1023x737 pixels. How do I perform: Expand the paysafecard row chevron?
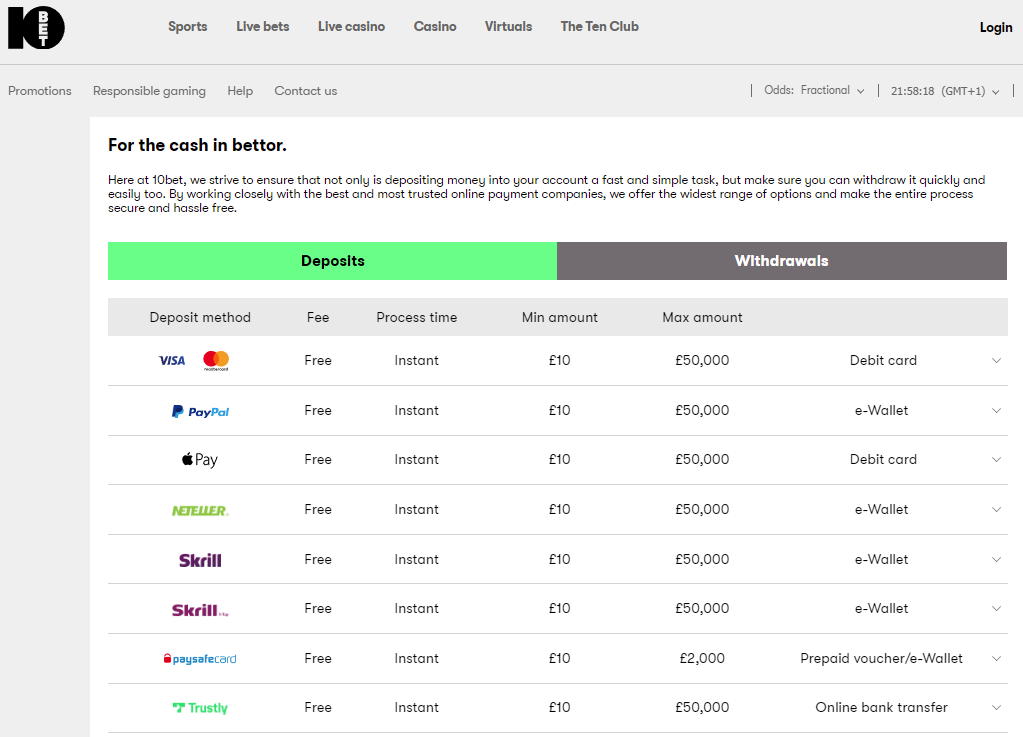coord(996,659)
